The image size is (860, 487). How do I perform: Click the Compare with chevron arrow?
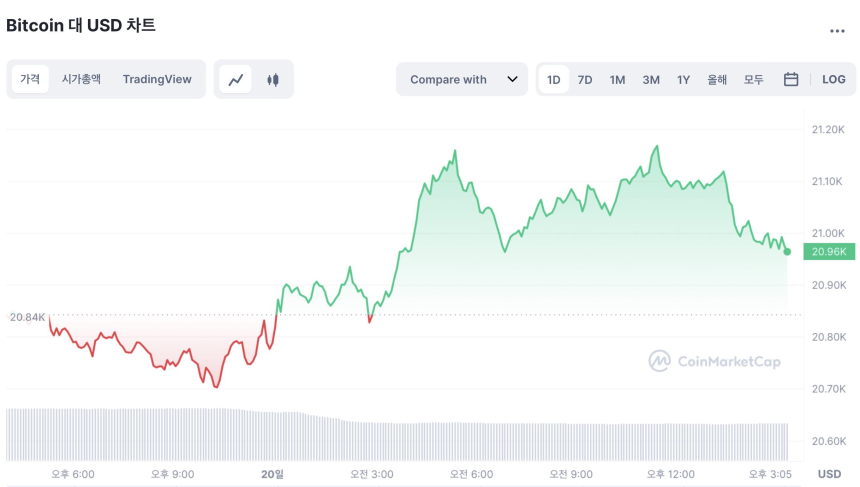coord(512,79)
